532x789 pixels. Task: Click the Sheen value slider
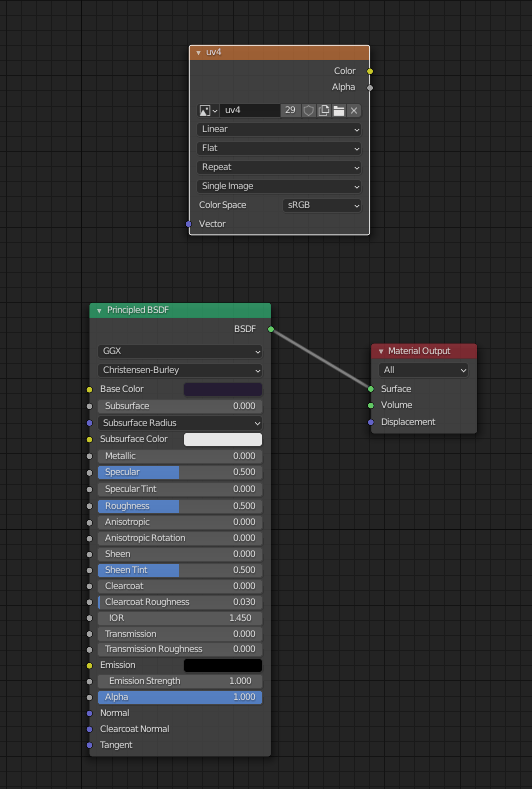pos(180,554)
